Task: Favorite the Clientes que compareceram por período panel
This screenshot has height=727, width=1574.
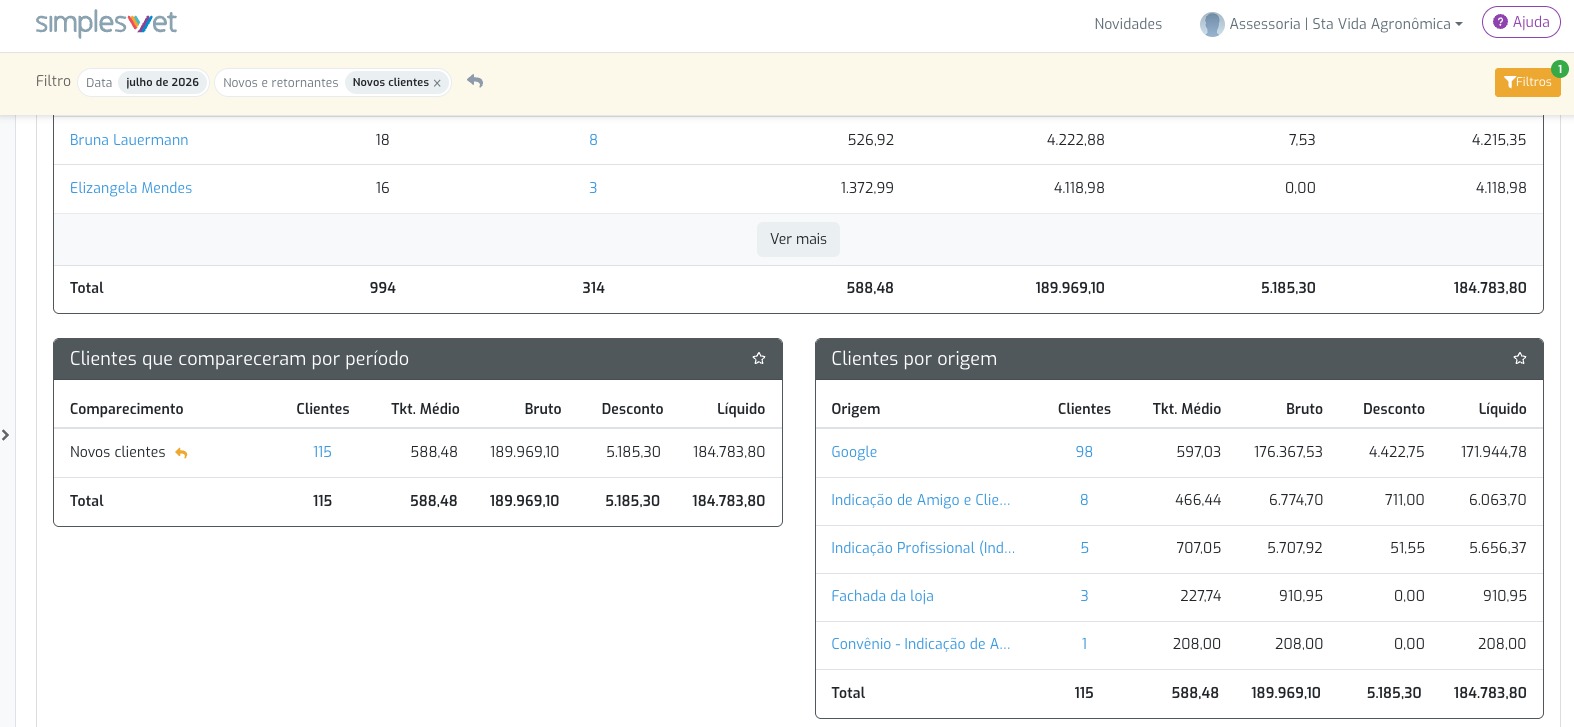Action: click(759, 358)
